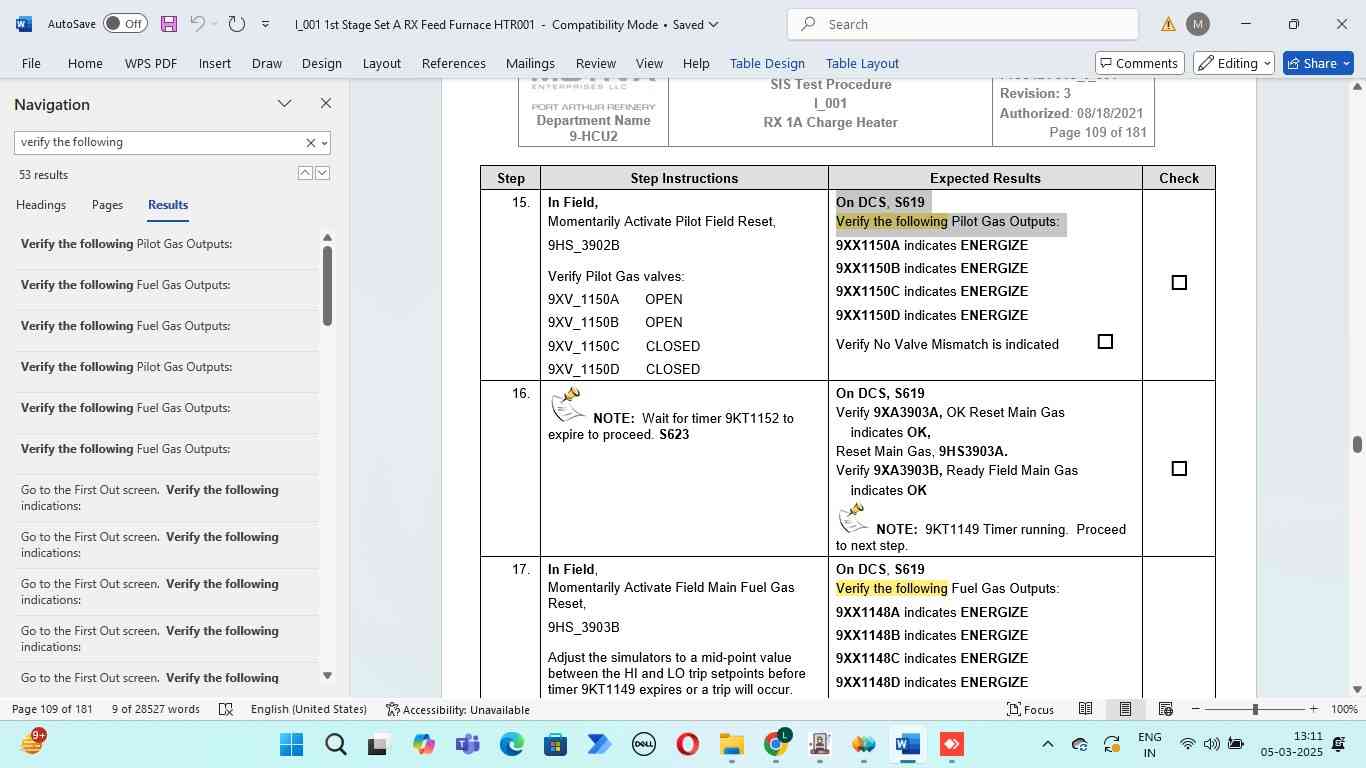Toggle the AutoSave switch

point(124,24)
